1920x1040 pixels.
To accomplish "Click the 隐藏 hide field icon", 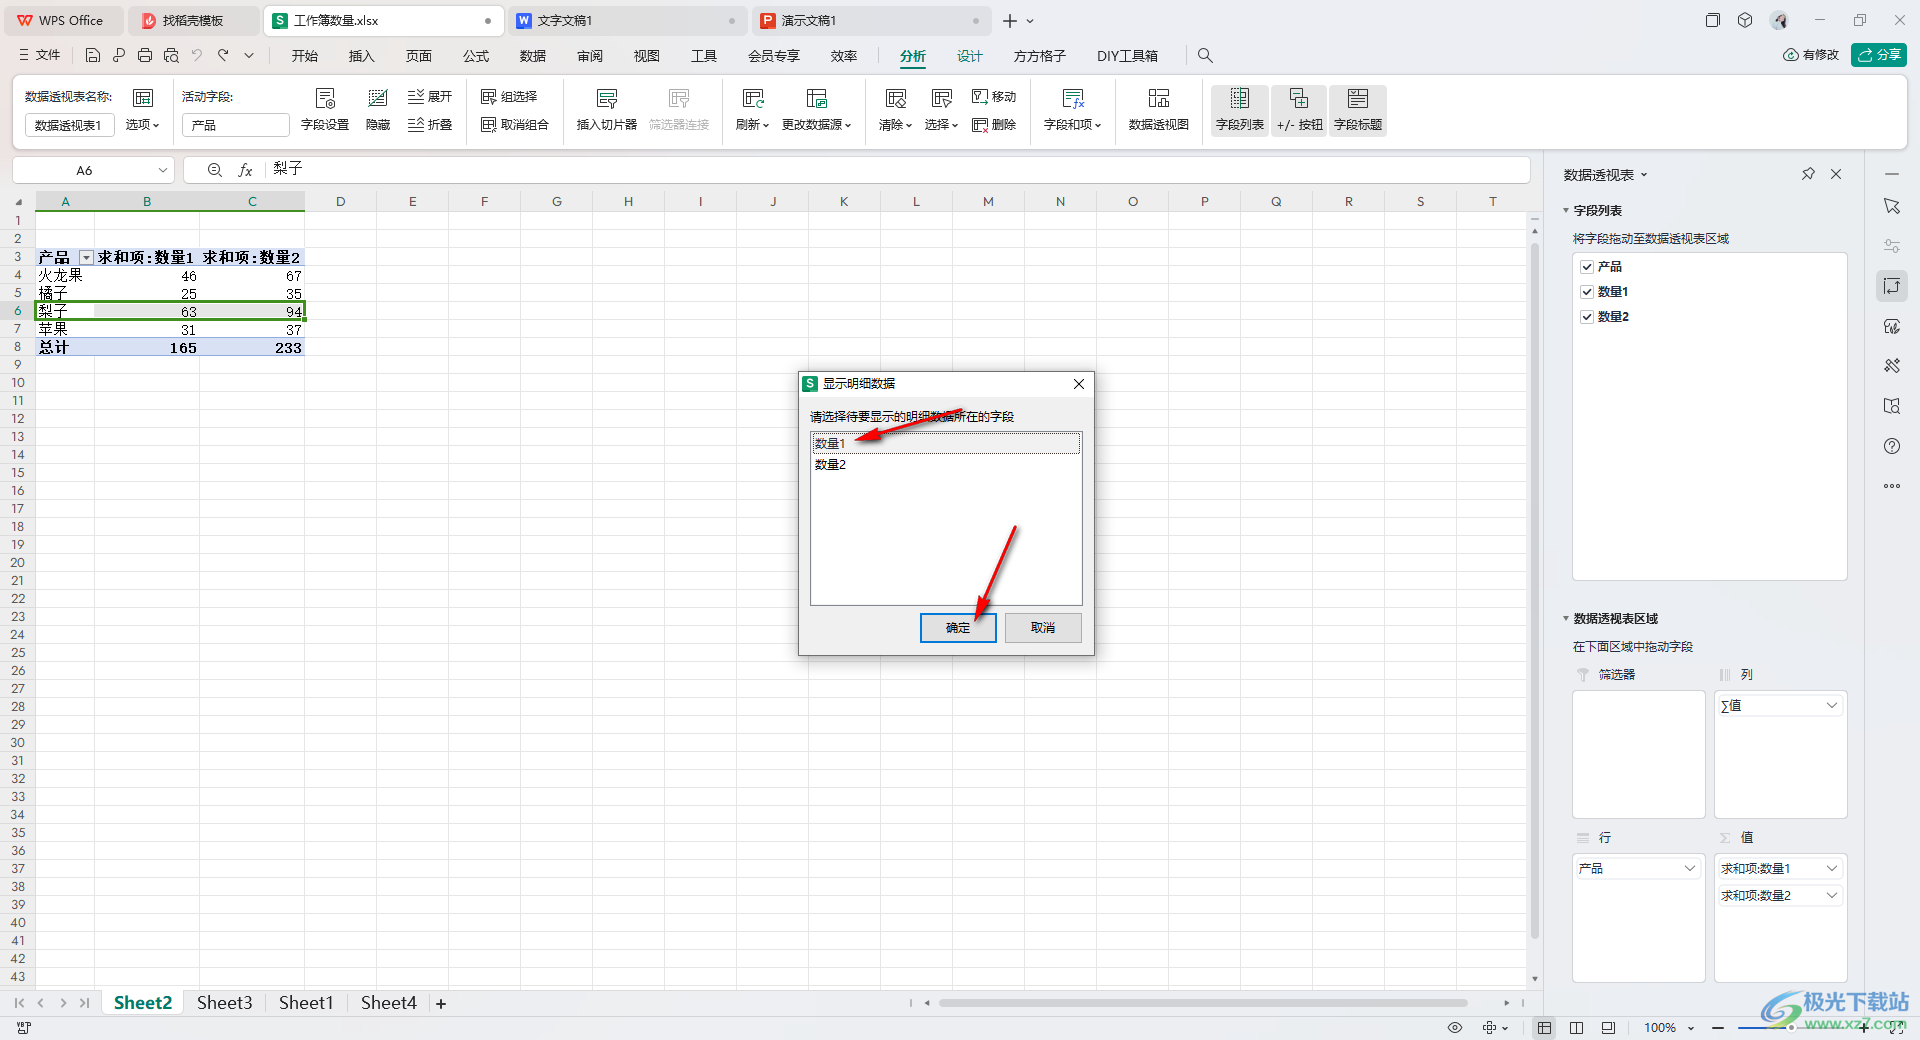I will [x=378, y=110].
